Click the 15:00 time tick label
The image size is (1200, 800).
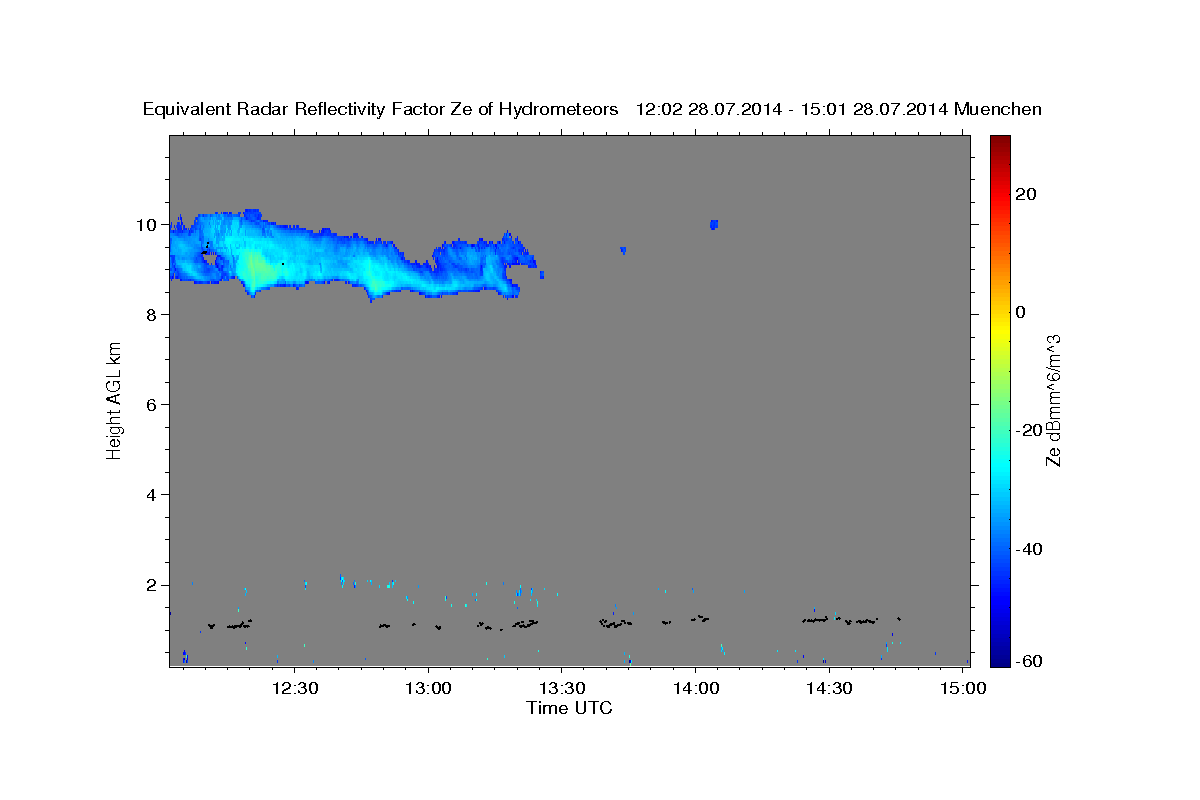point(961,689)
